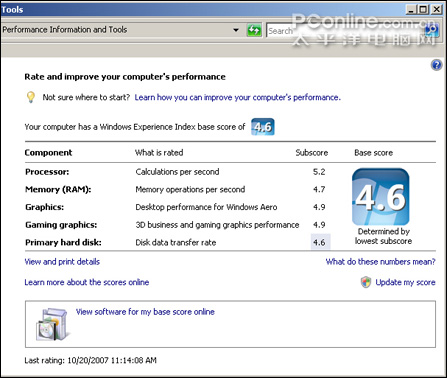
Task: Open the 'View and print details' link
Action: [x=62, y=262]
